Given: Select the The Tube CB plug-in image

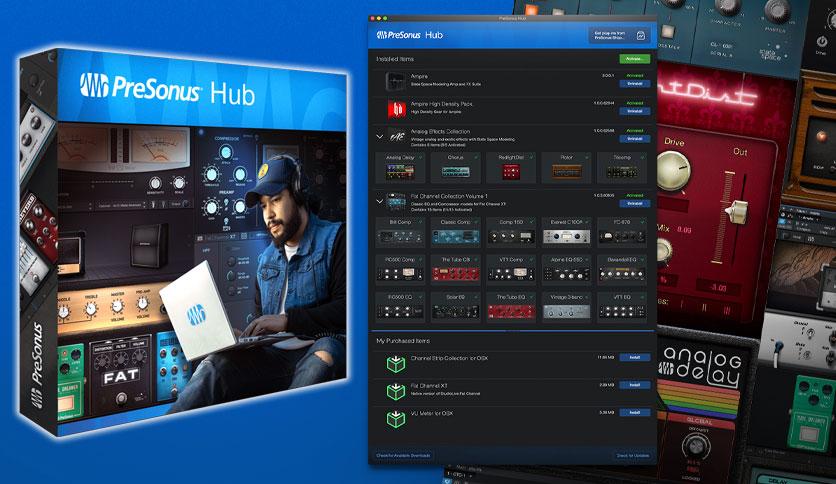Looking at the screenshot, I should pyautogui.click(x=455, y=274).
